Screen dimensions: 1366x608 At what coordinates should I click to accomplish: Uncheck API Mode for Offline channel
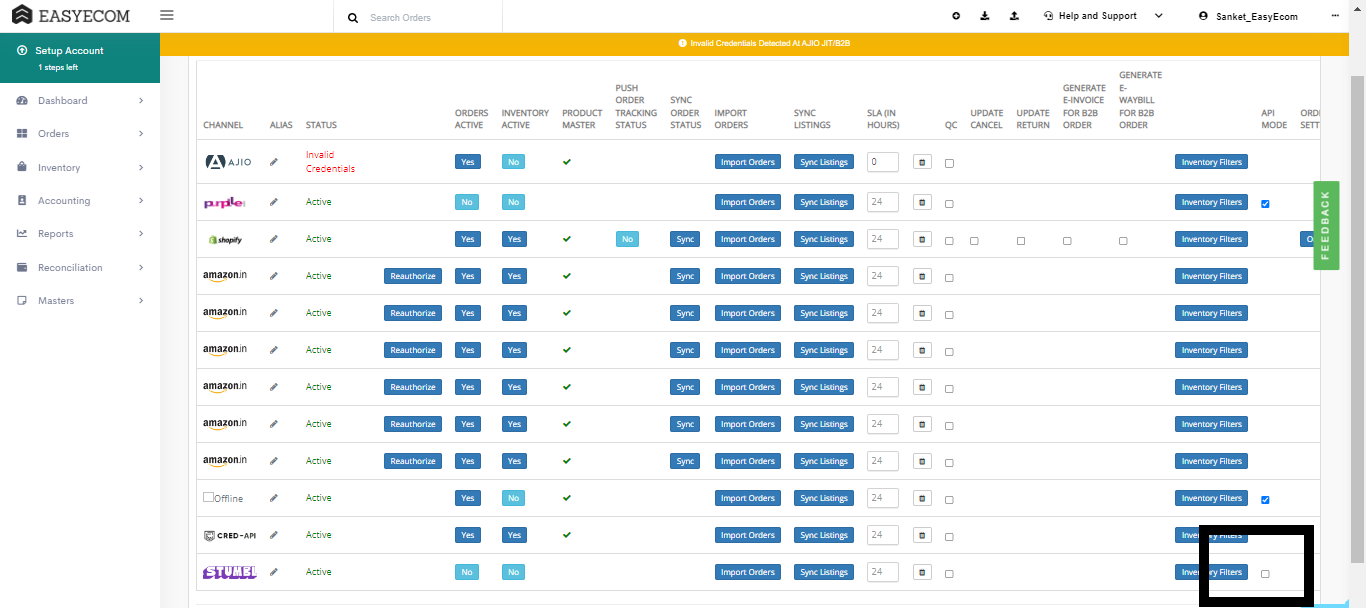[1265, 500]
